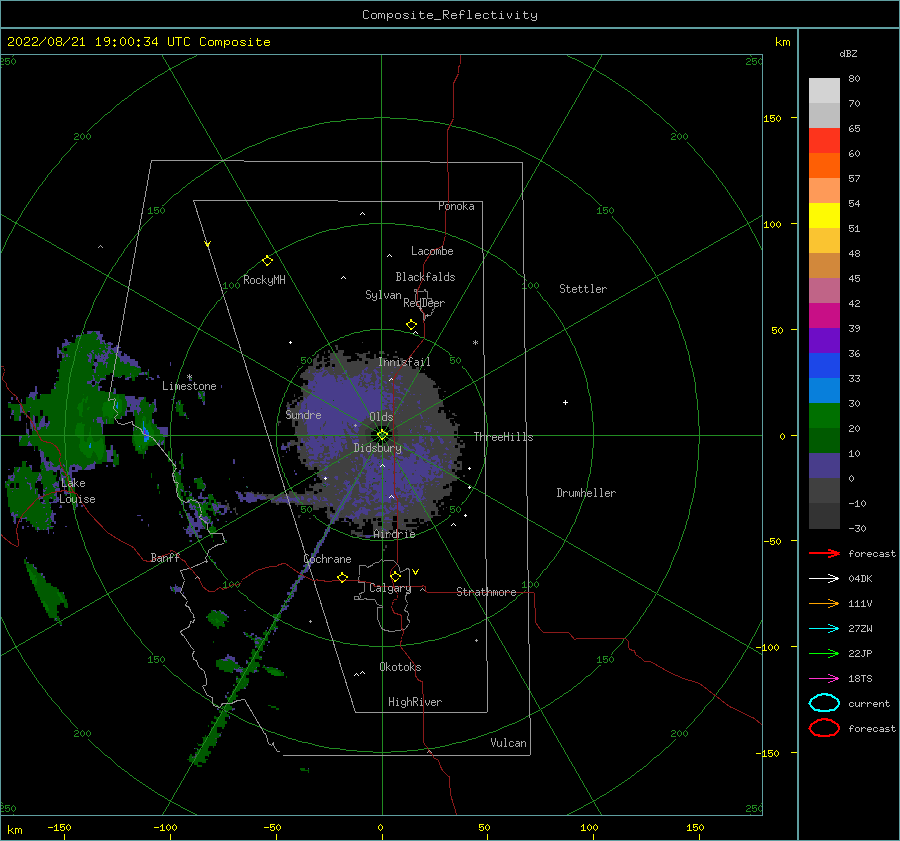Click the Calgary label

(x=390, y=588)
